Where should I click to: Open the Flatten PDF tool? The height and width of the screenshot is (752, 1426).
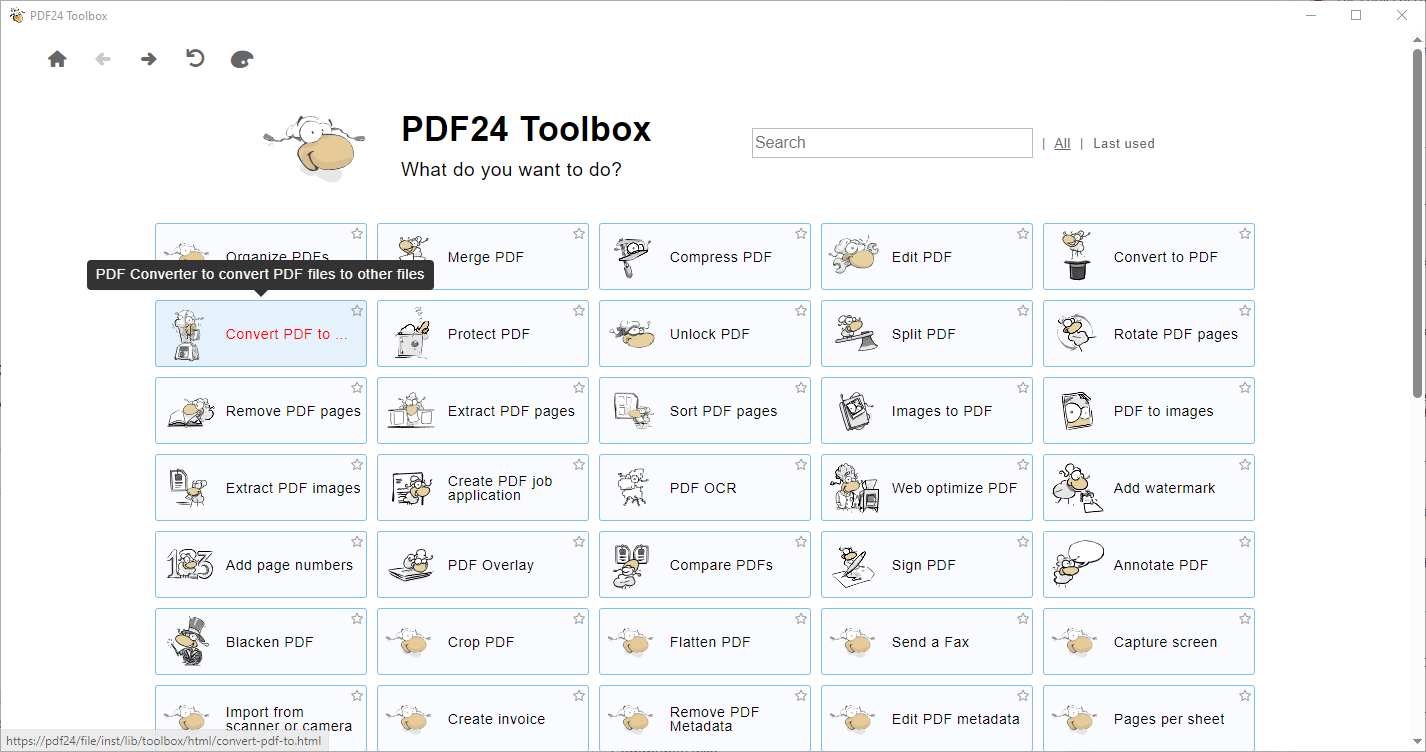point(705,642)
